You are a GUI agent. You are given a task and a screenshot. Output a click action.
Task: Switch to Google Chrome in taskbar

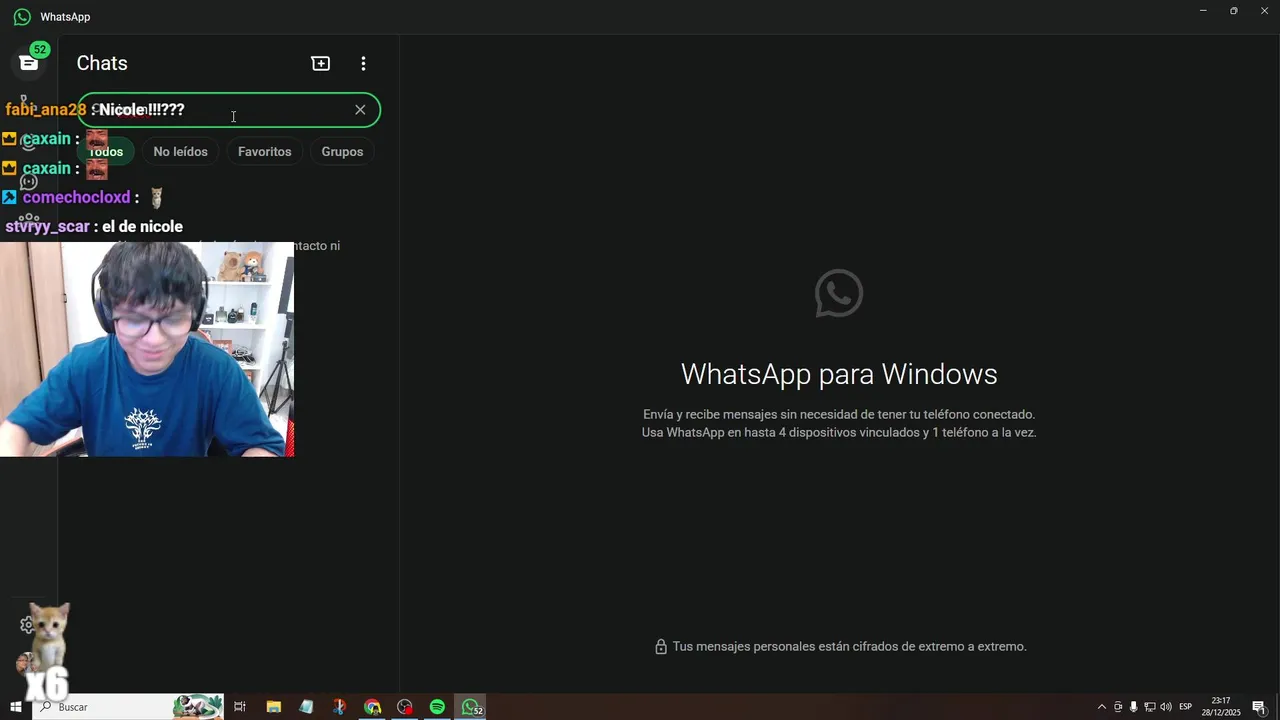[x=372, y=707]
